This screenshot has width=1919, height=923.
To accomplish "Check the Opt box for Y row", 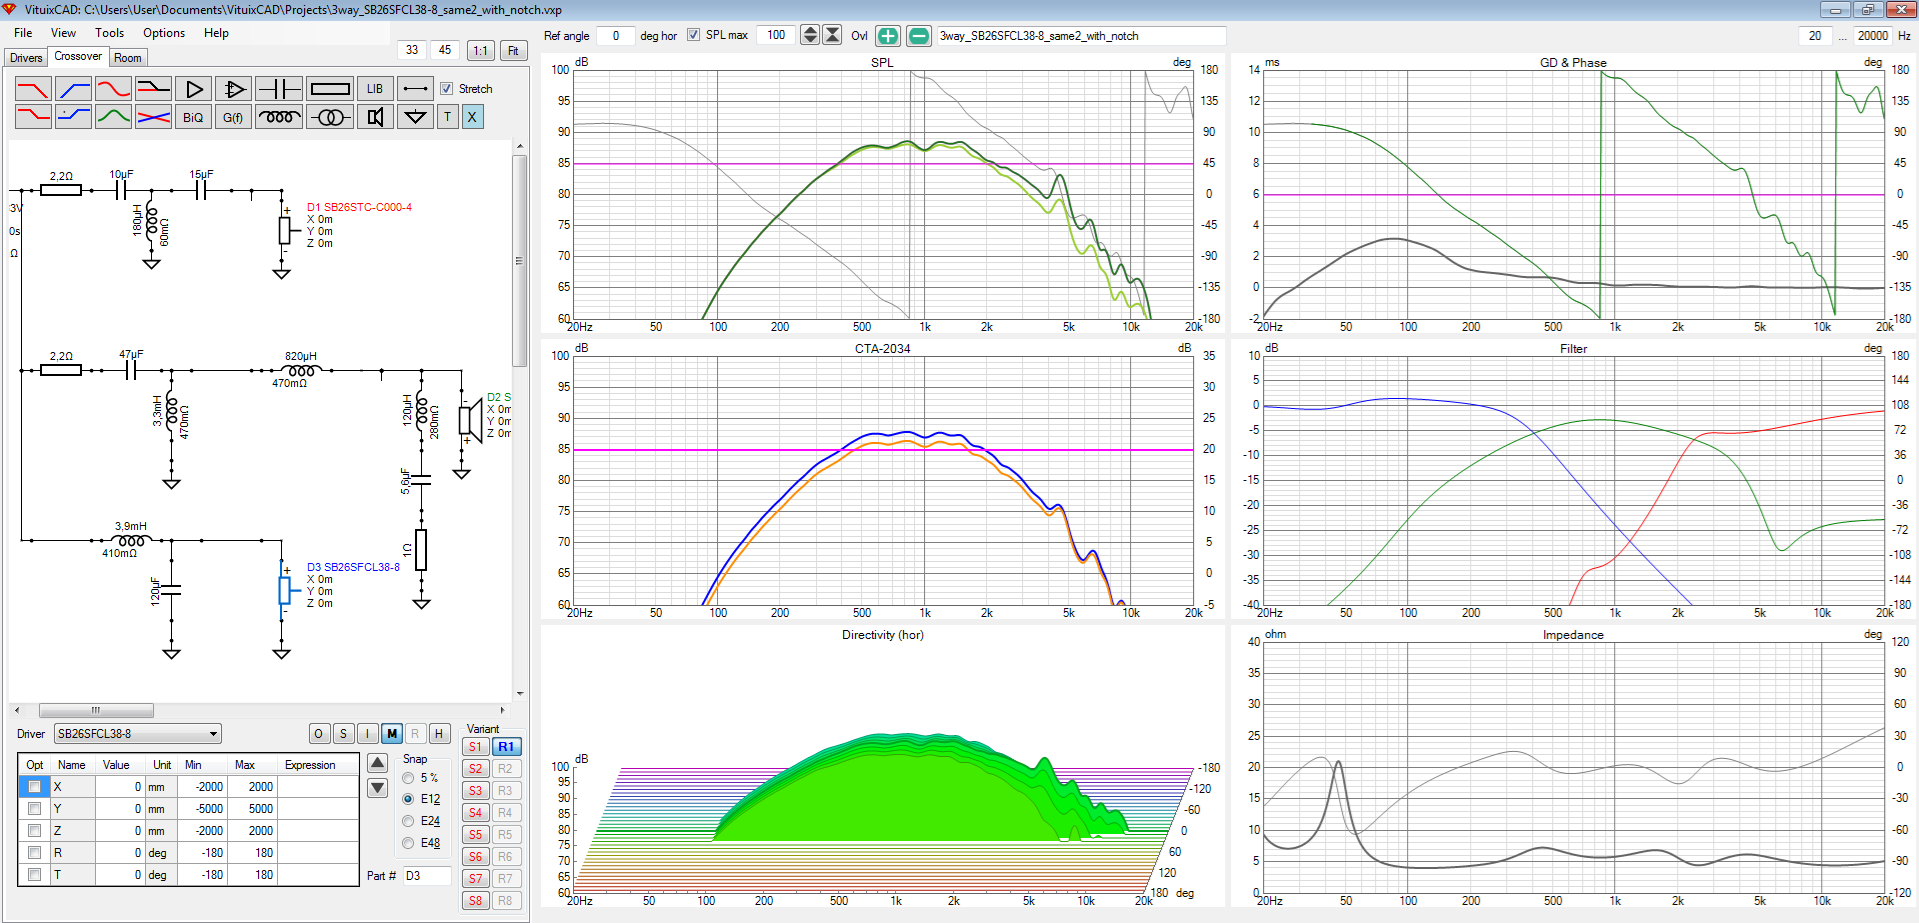I will (34, 809).
